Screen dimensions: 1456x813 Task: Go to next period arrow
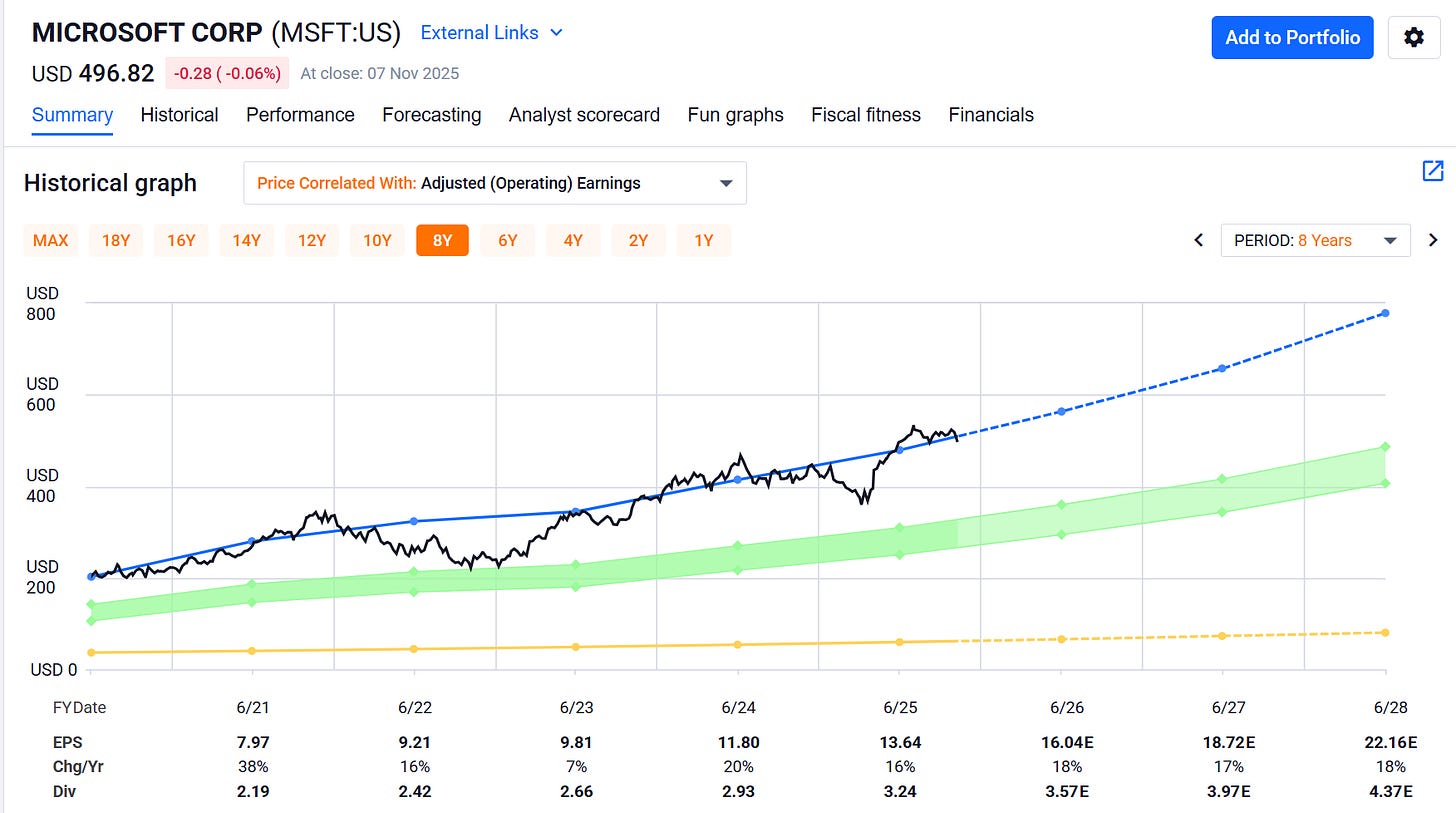pyautogui.click(x=1433, y=240)
